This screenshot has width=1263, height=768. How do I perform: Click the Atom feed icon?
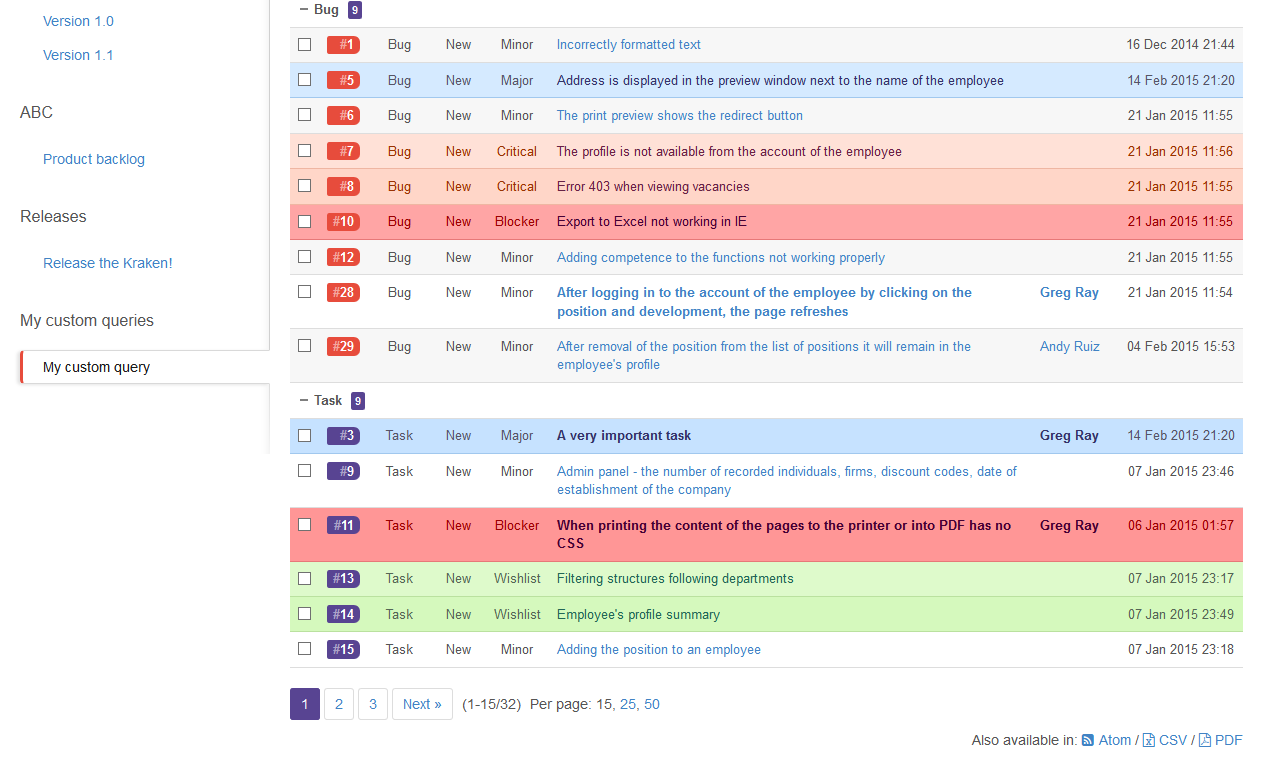click(1088, 741)
